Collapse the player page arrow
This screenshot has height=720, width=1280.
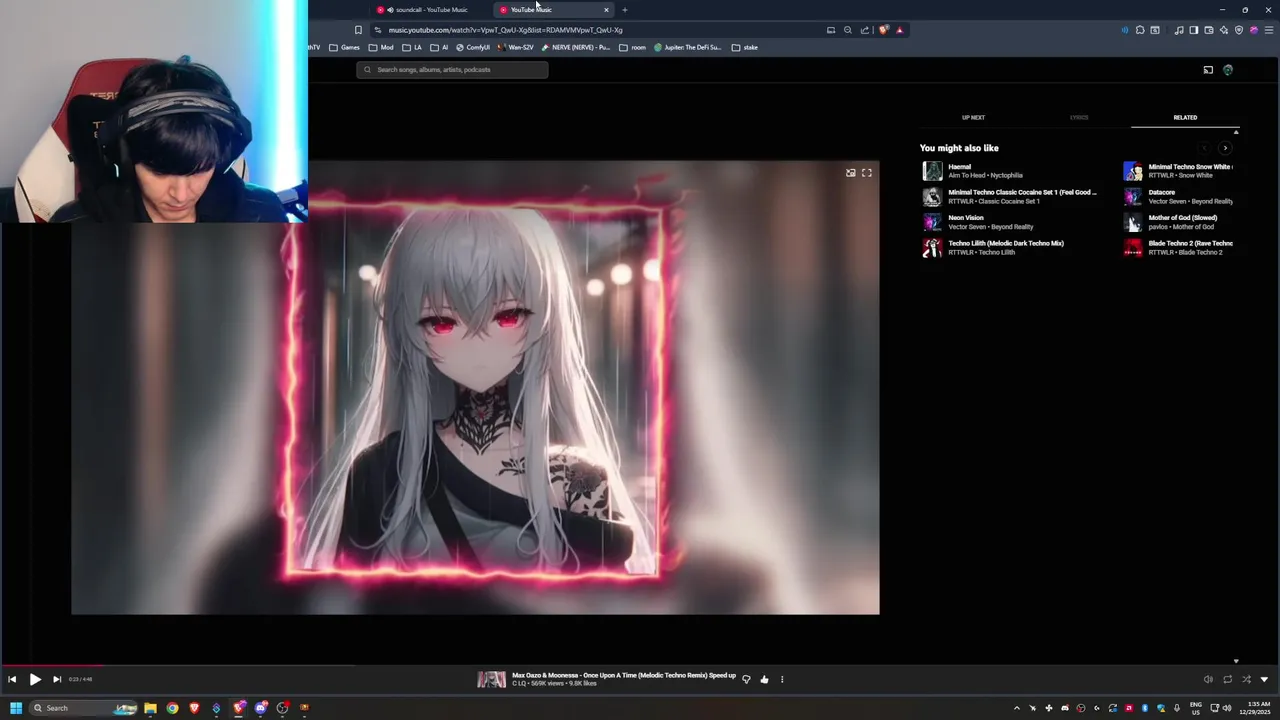(x=1265, y=679)
